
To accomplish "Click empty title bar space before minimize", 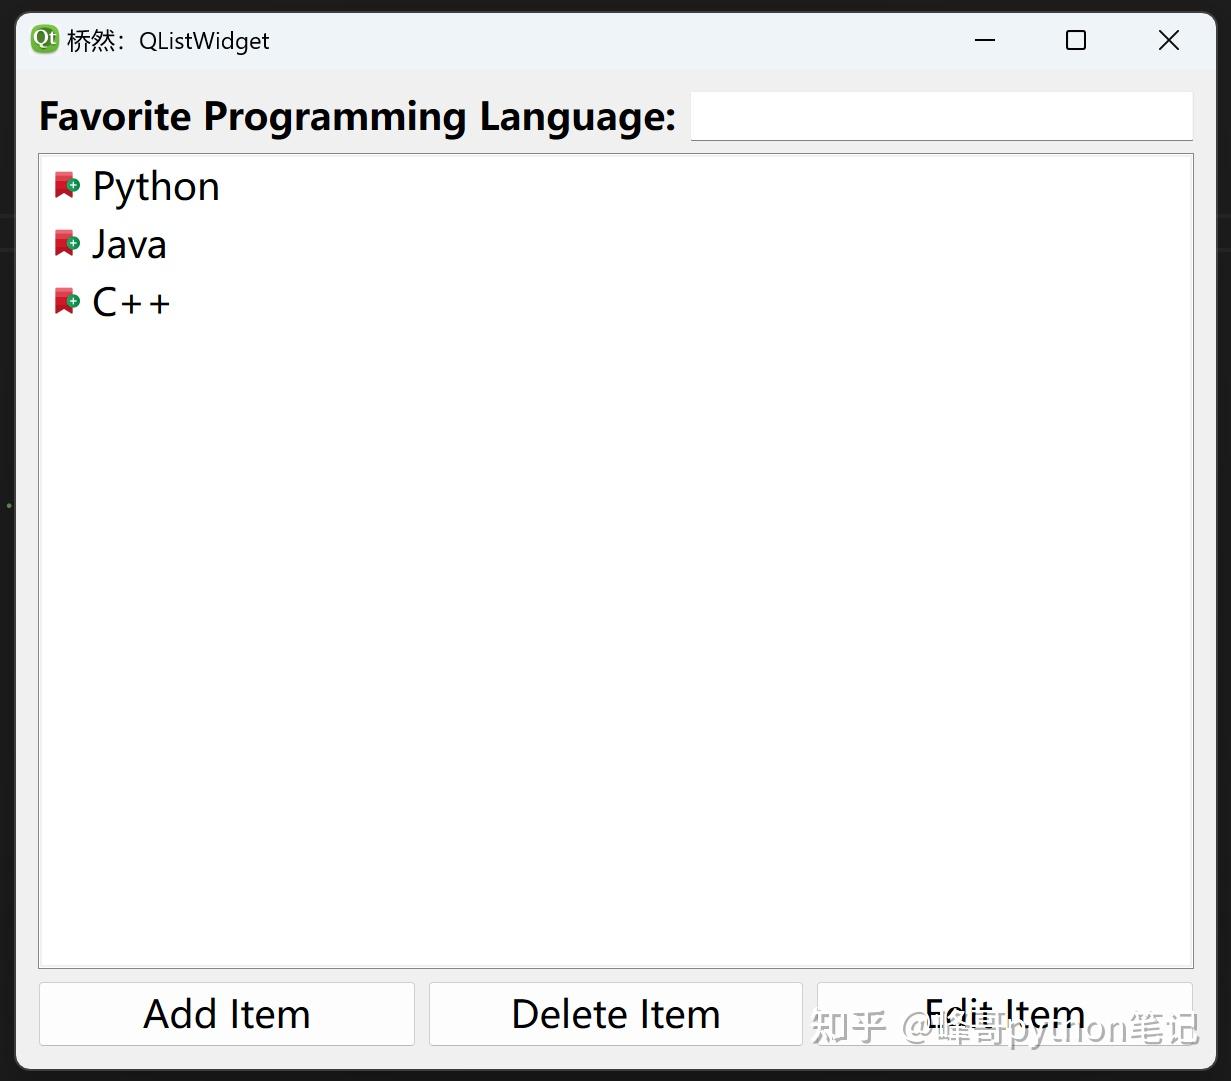I will (620, 40).
